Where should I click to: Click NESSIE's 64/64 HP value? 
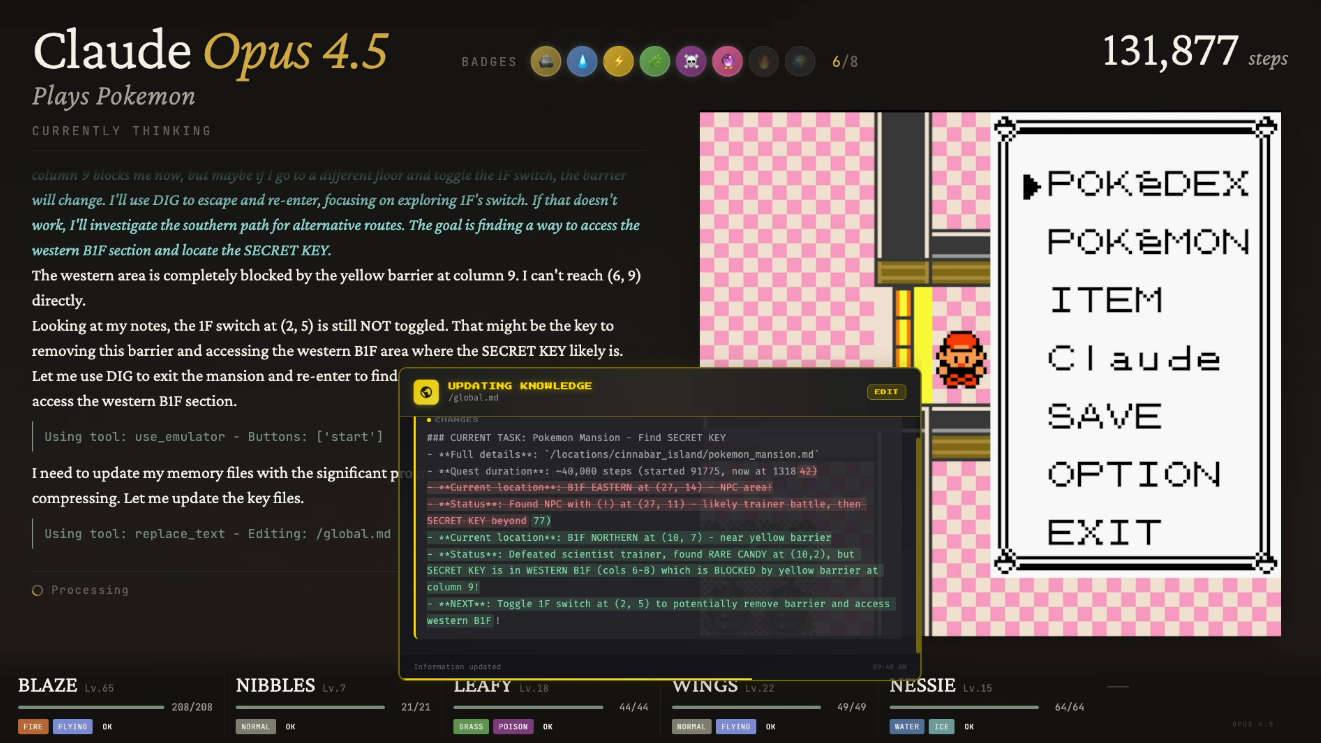1070,707
